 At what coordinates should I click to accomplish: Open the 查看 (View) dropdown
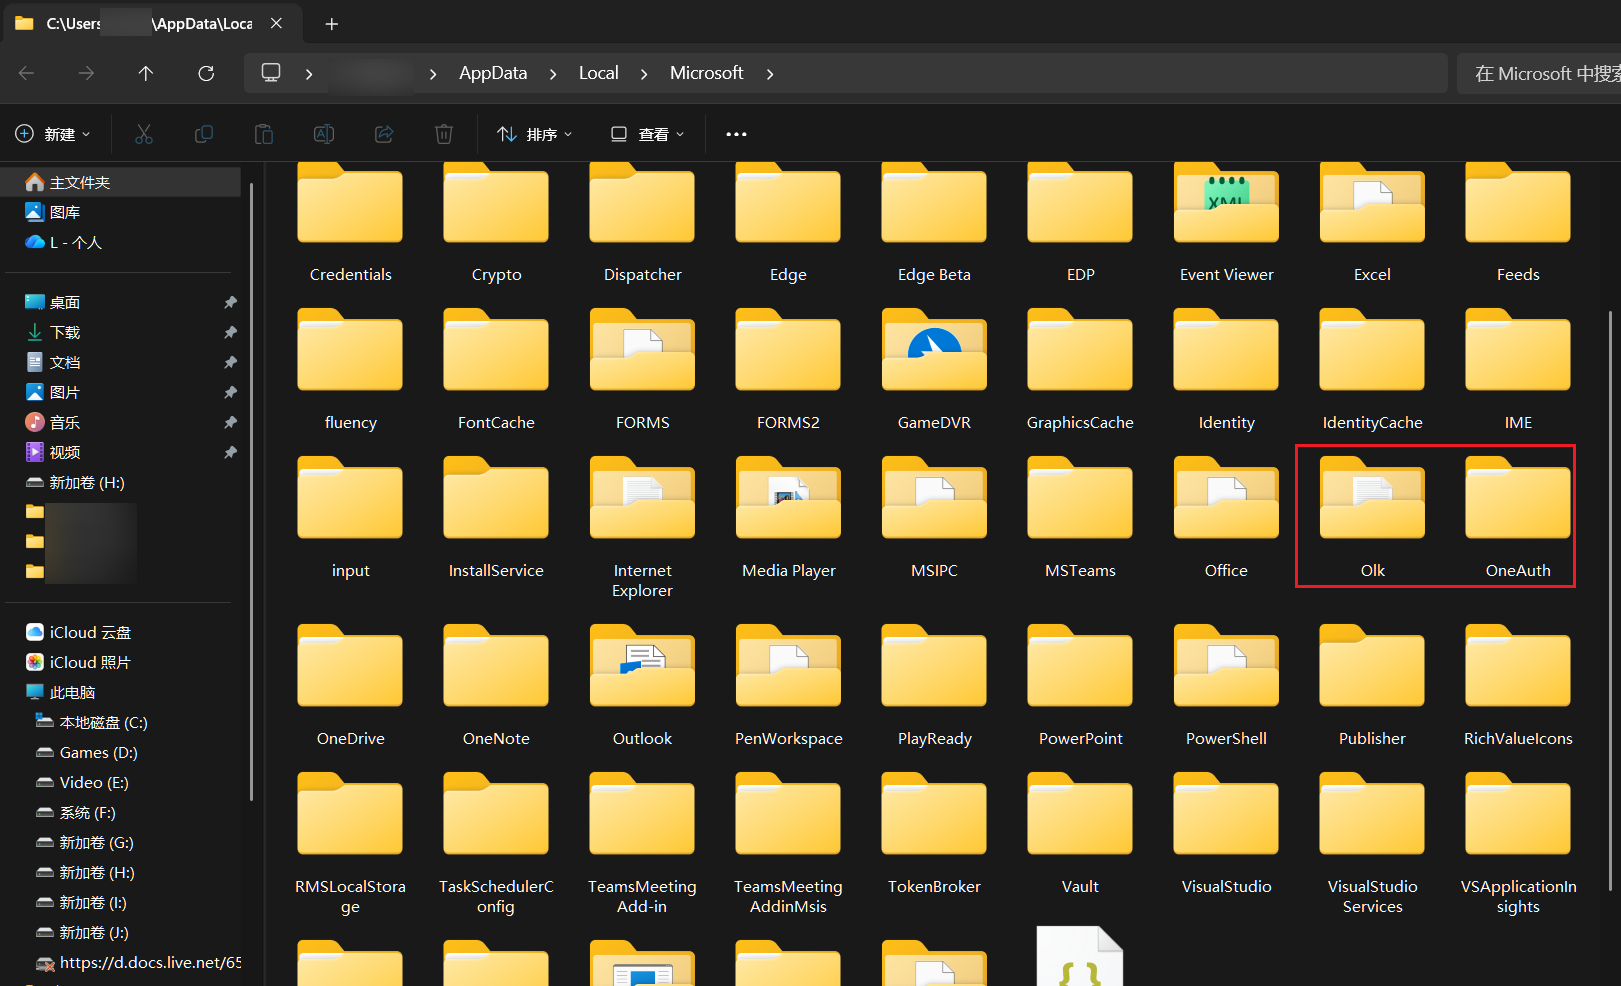pyautogui.click(x=648, y=134)
